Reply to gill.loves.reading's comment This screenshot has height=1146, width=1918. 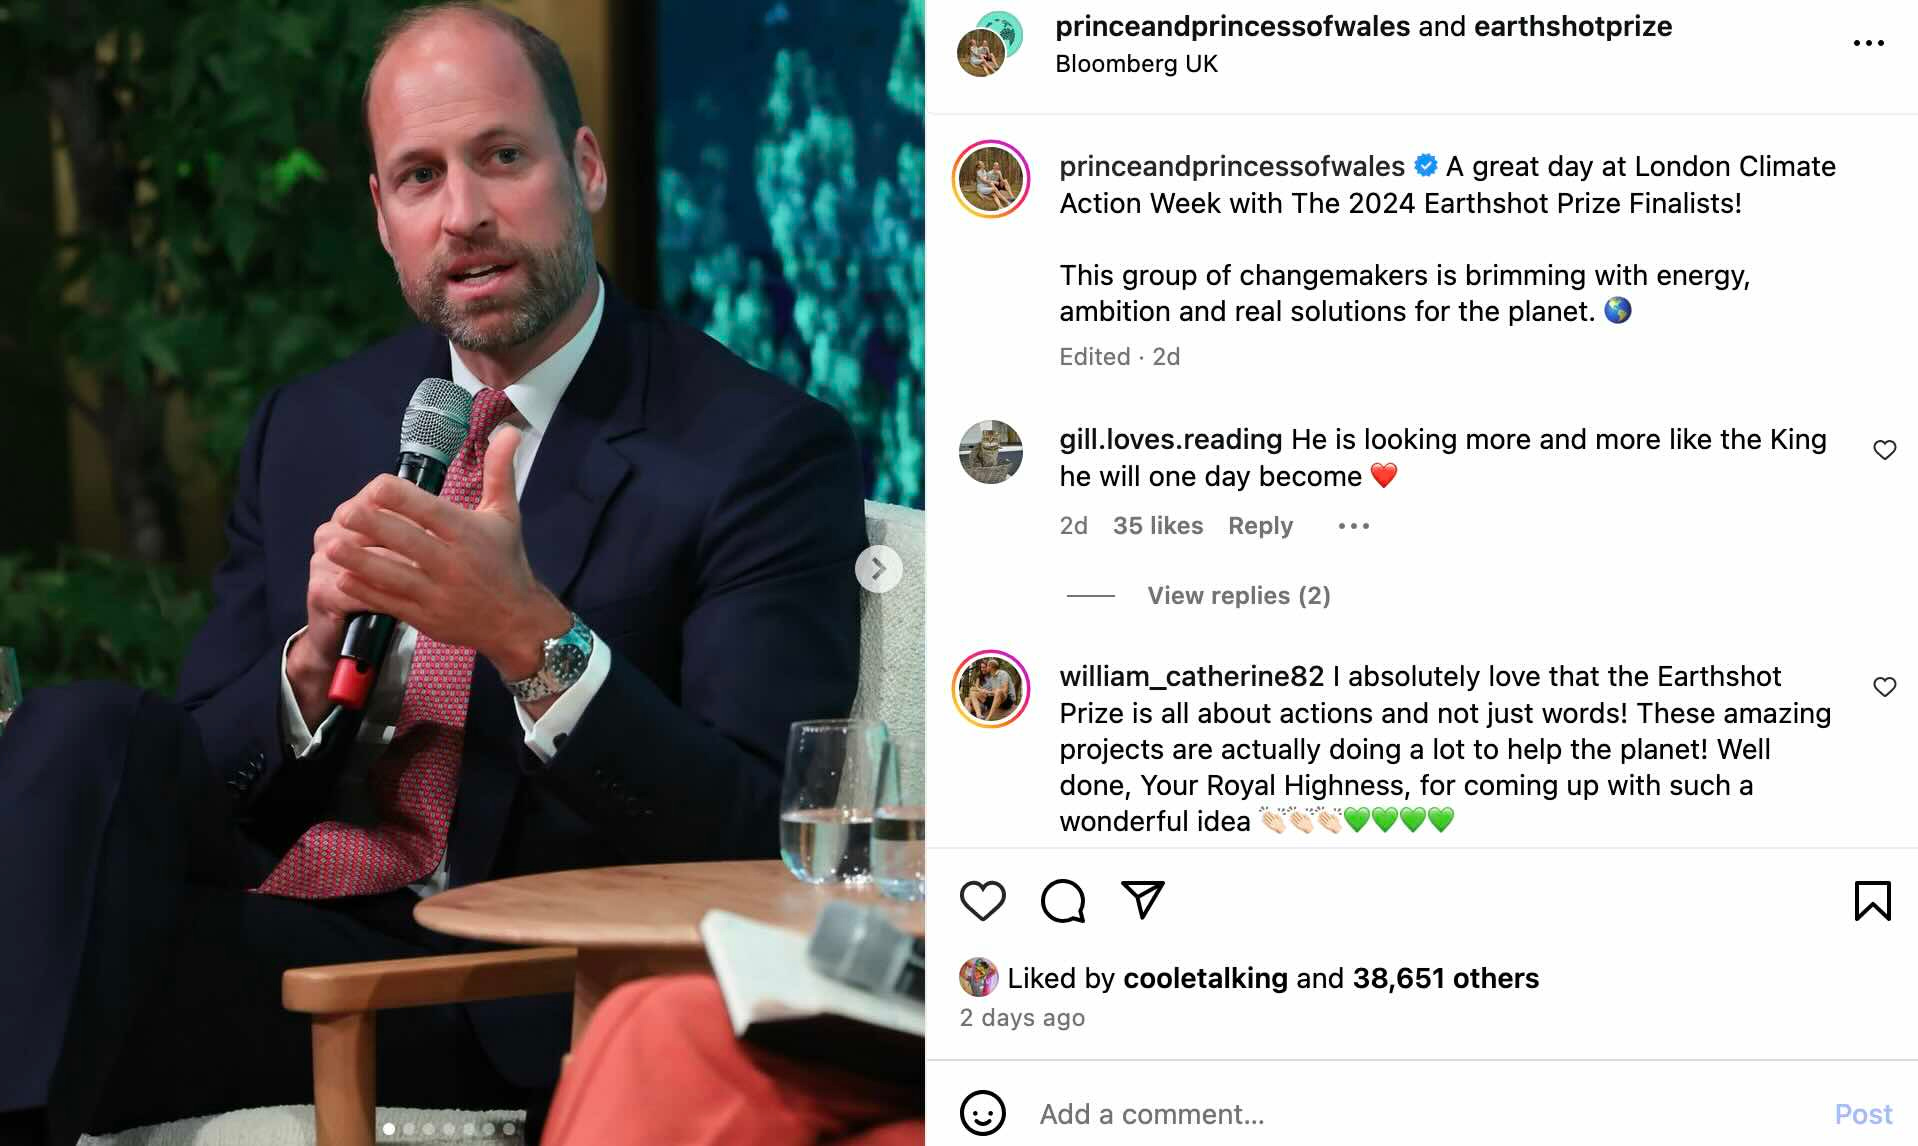pyautogui.click(x=1260, y=526)
